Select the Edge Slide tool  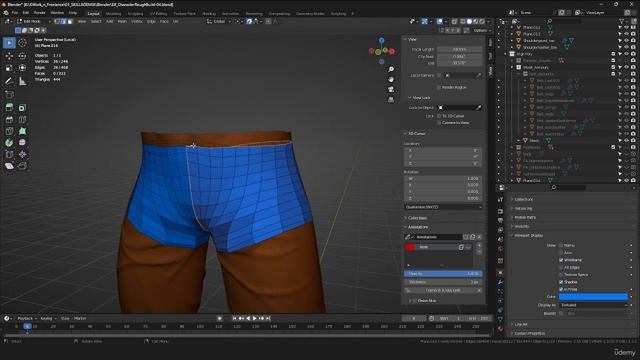(x=9, y=154)
